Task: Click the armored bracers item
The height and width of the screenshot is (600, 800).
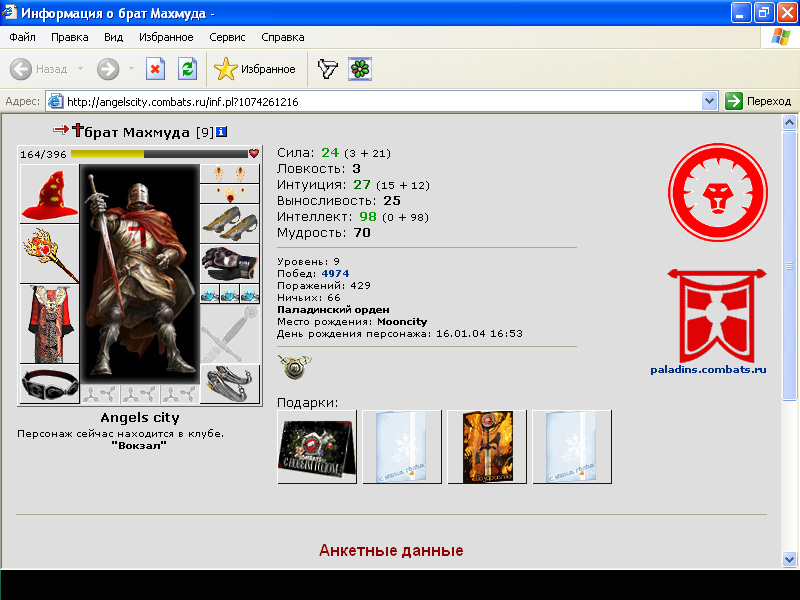Action: (230, 223)
